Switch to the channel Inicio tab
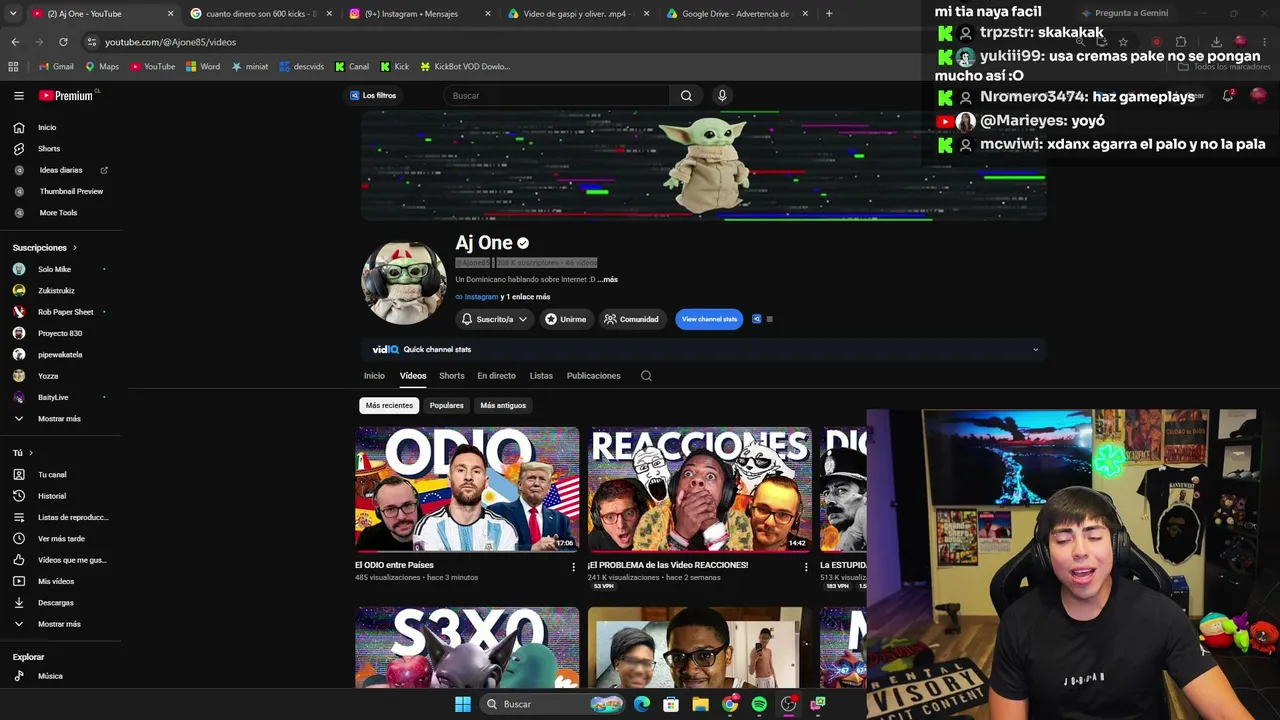This screenshot has height=720, width=1280. (x=374, y=376)
